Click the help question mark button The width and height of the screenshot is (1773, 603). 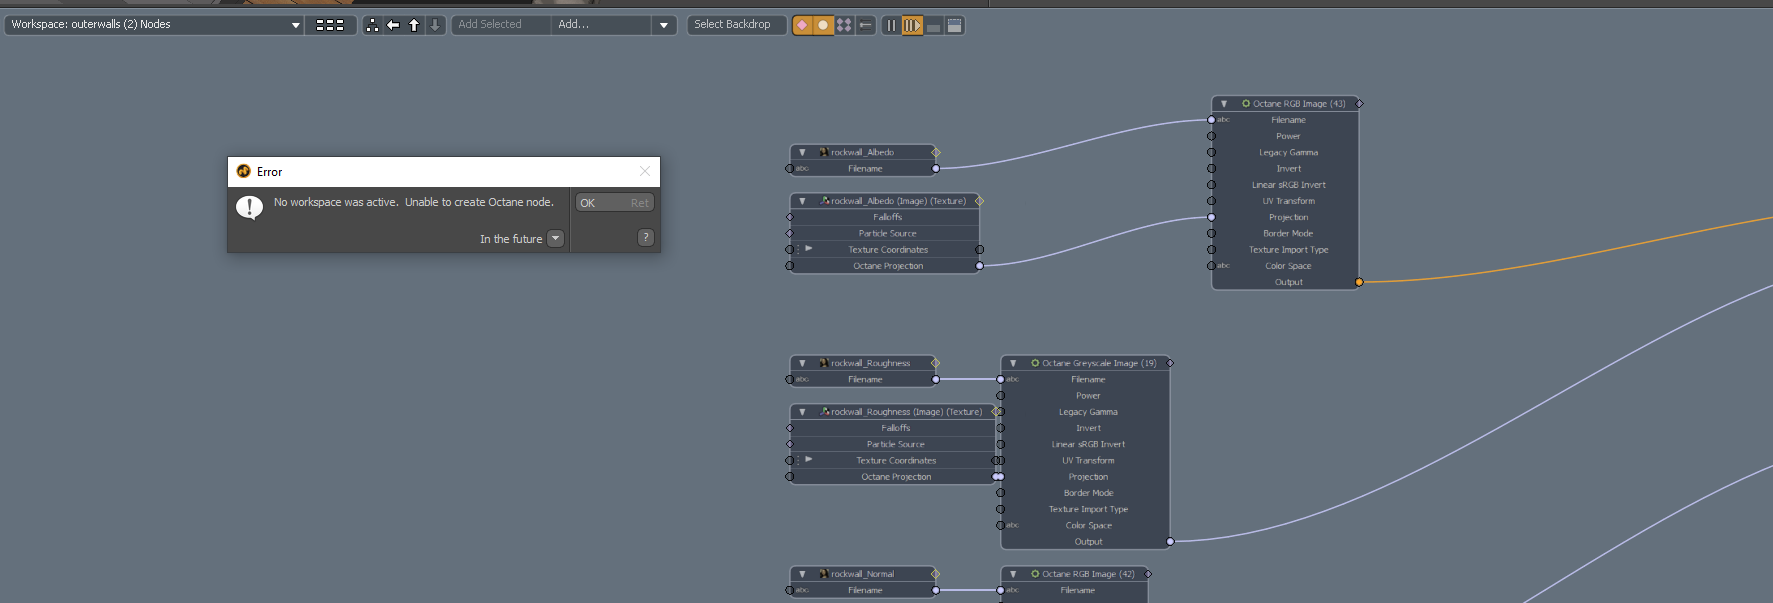tap(645, 237)
